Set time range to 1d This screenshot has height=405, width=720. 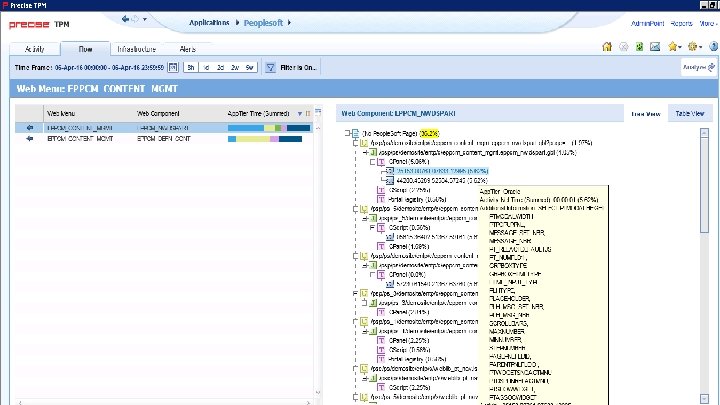point(206,68)
